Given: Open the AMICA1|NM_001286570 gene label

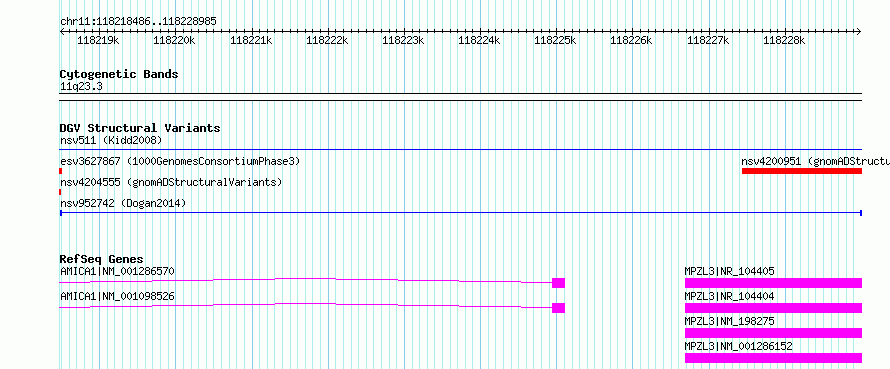Looking at the screenshot, I should pyautogui.click(x=117, y=271).
